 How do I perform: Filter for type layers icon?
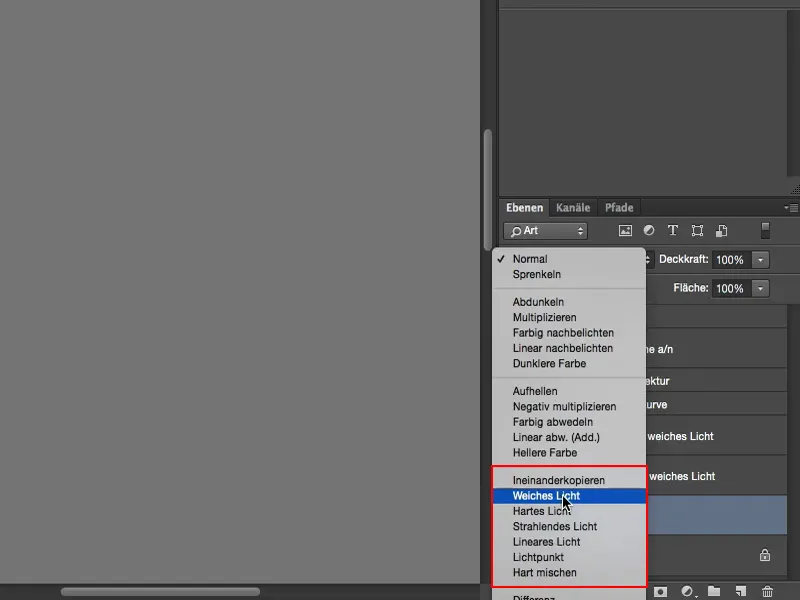673,231
